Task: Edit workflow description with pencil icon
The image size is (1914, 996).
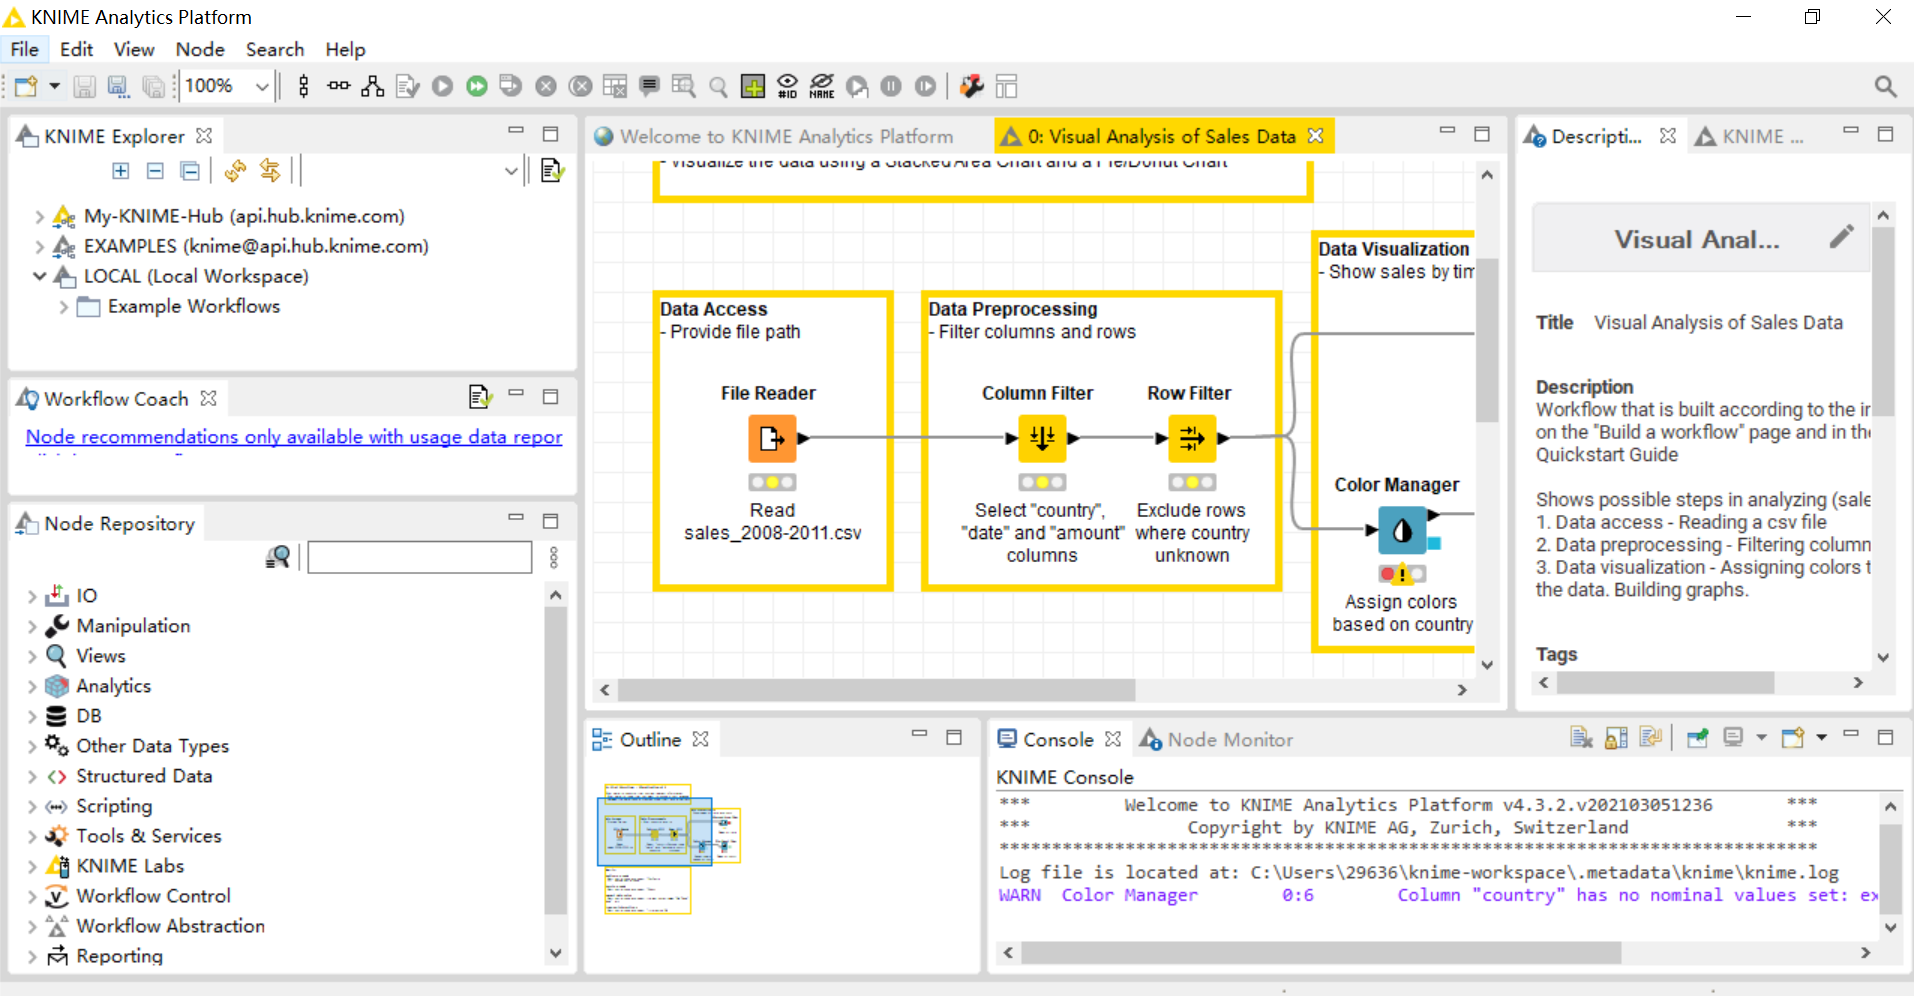Action: 1841,237
